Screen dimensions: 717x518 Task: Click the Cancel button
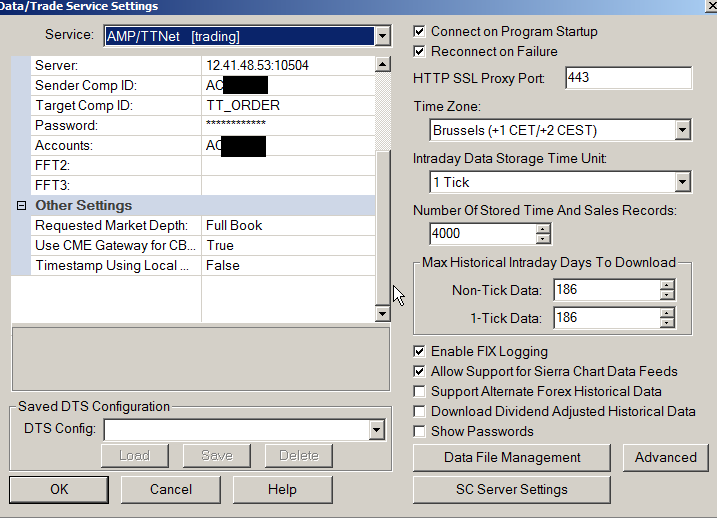point(171,490)
